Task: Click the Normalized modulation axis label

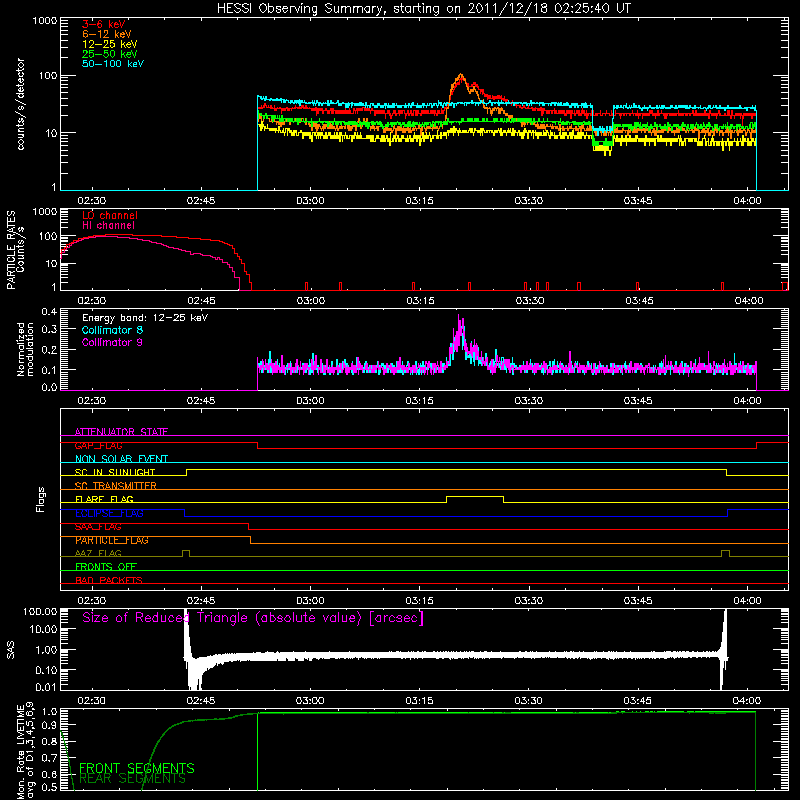Action: pyautogui.click(x=25, y=349)
